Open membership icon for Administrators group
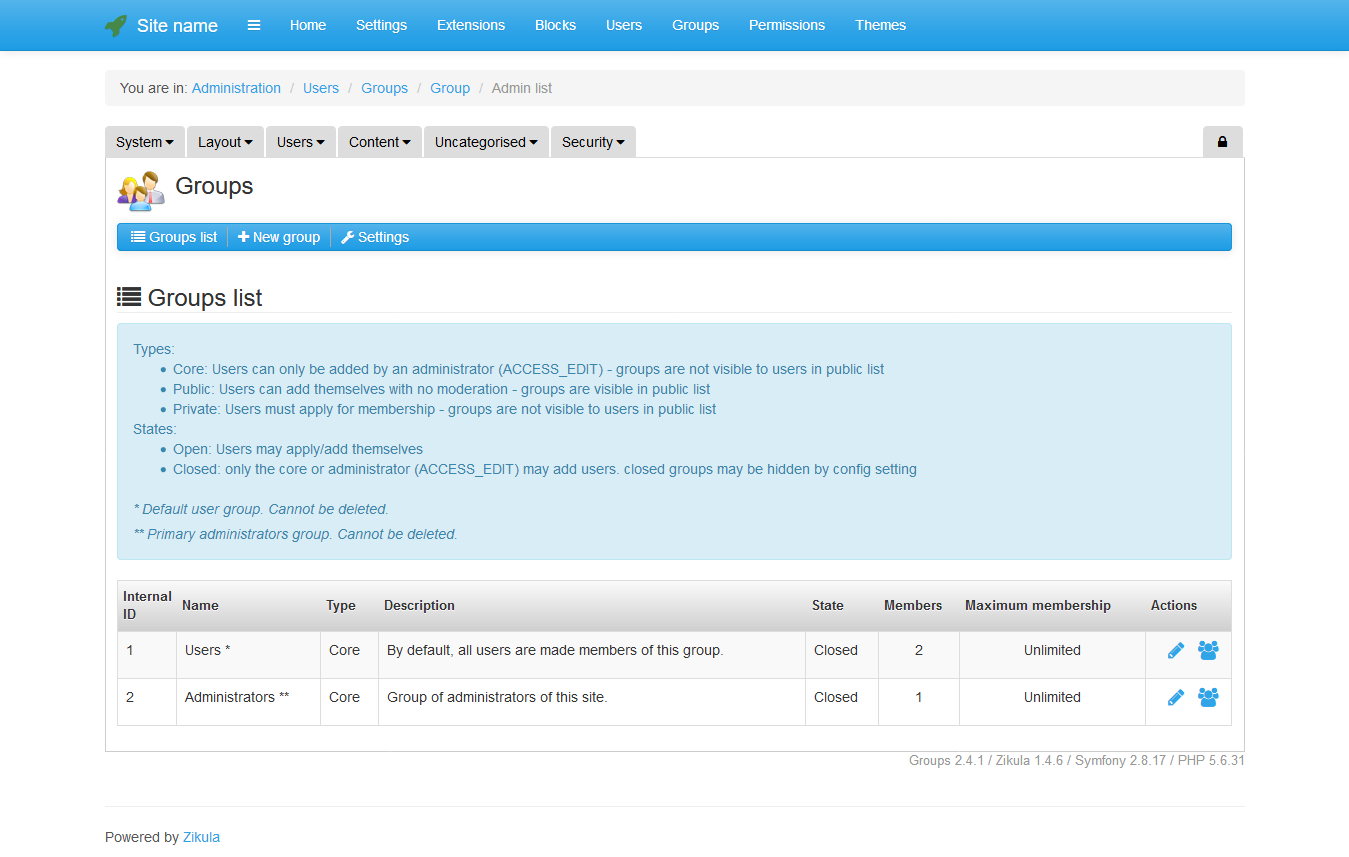This screenshot has height=857, width=1349. (x=1208, y=698)
